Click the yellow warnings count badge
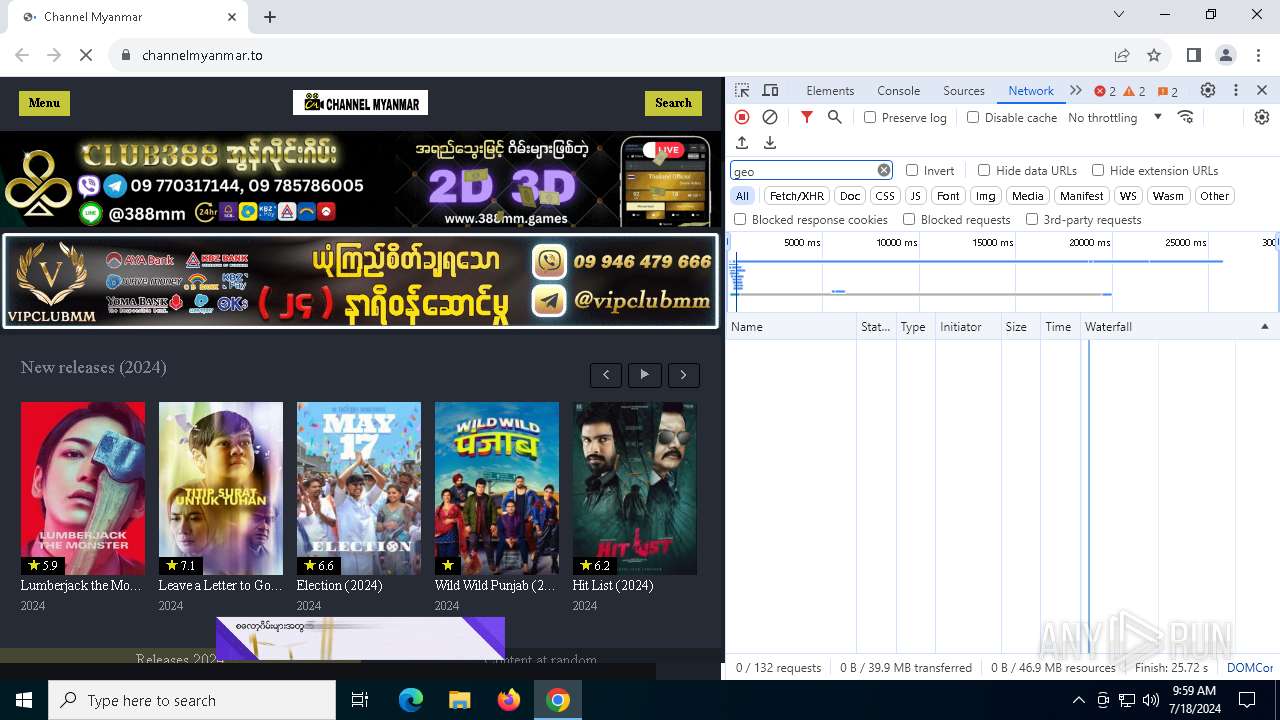1280x720 pixels. [x=1135, y=91]
